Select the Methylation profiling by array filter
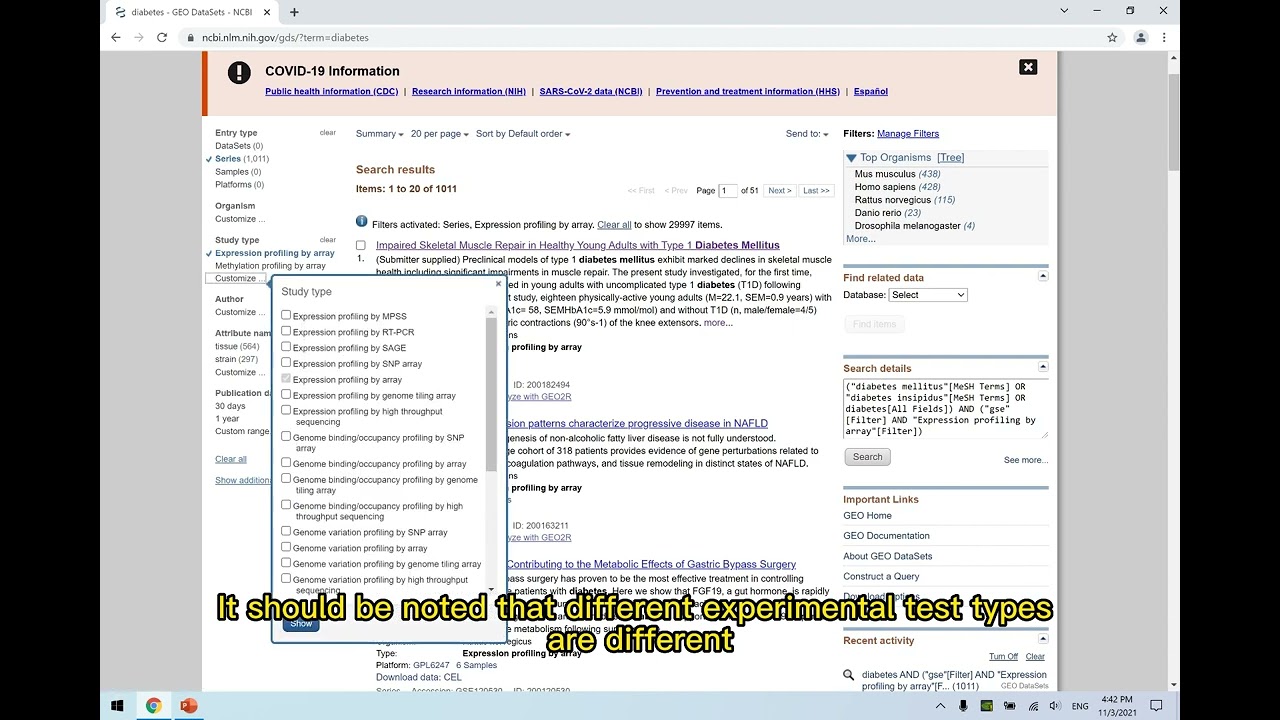The width and height of the screenshot is (1280, 720). (x=270, y=266)
